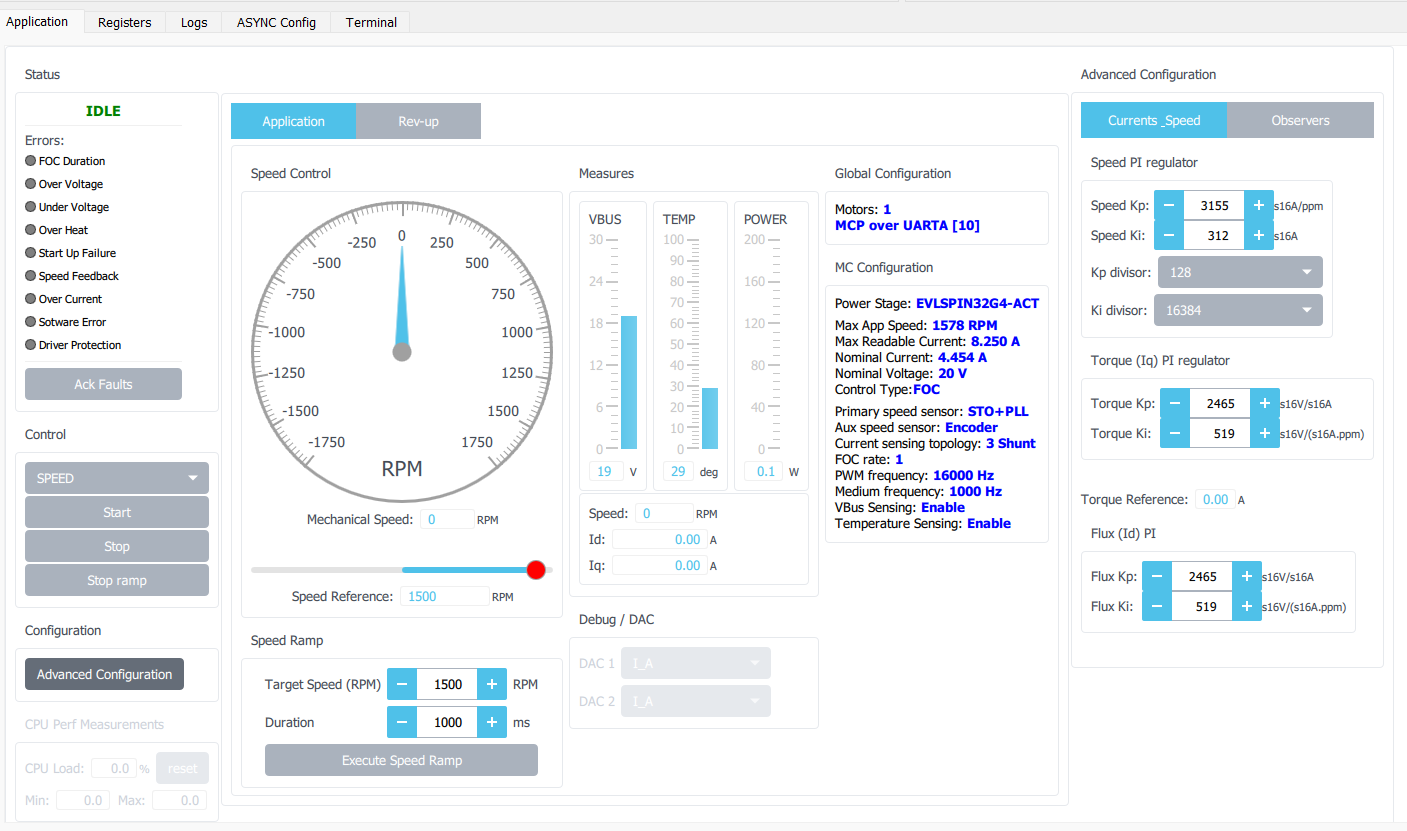The width and height of the screenshot is (1407, 831).
Task: Open the SPEED control mode dropdown
Action: click(116, 477)
